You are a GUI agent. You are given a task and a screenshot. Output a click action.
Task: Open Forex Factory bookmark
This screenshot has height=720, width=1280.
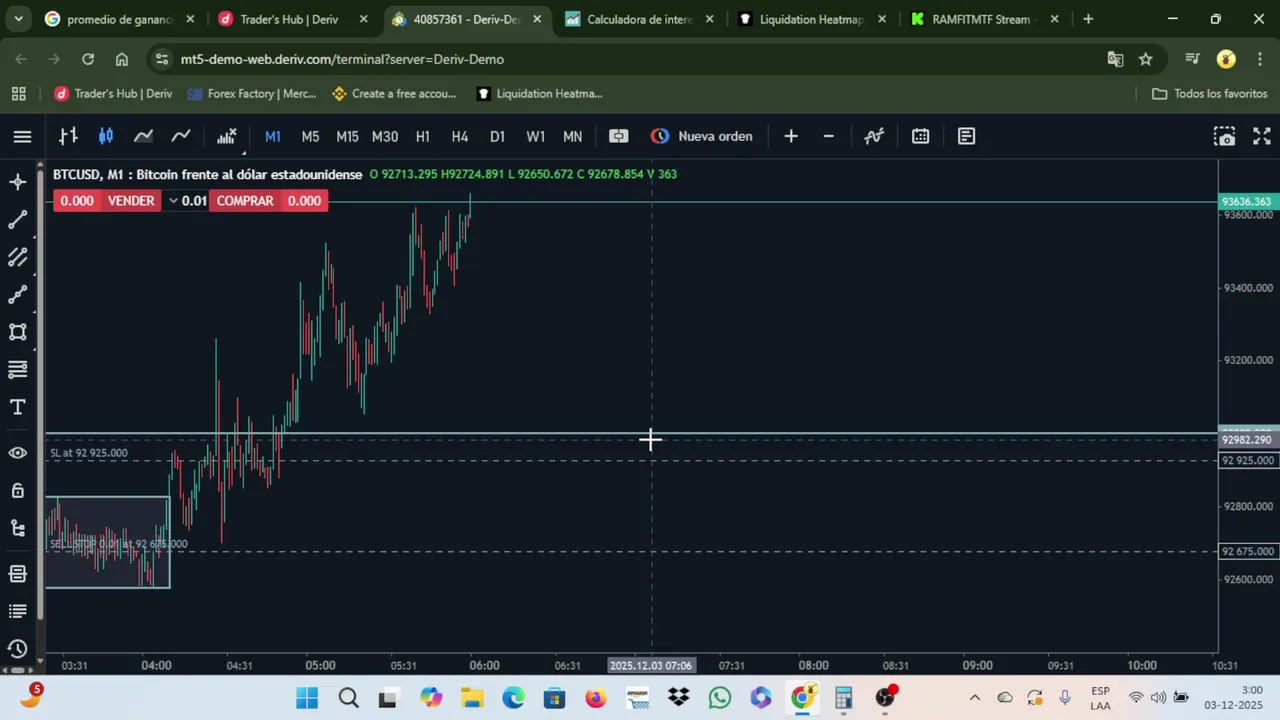tap(252, 93)
